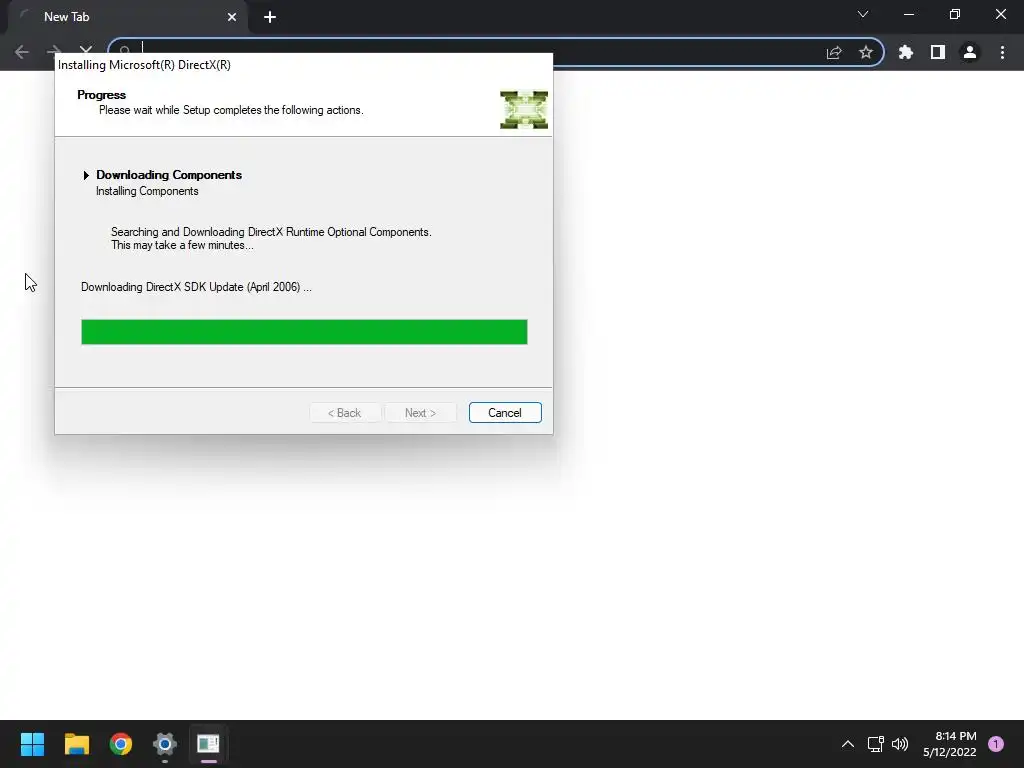Image resolution: width=1024 pixels, height=768 pixels.
Task: Click the installer window title bar text
Action: pyautogui.click(x=144, y=65)
